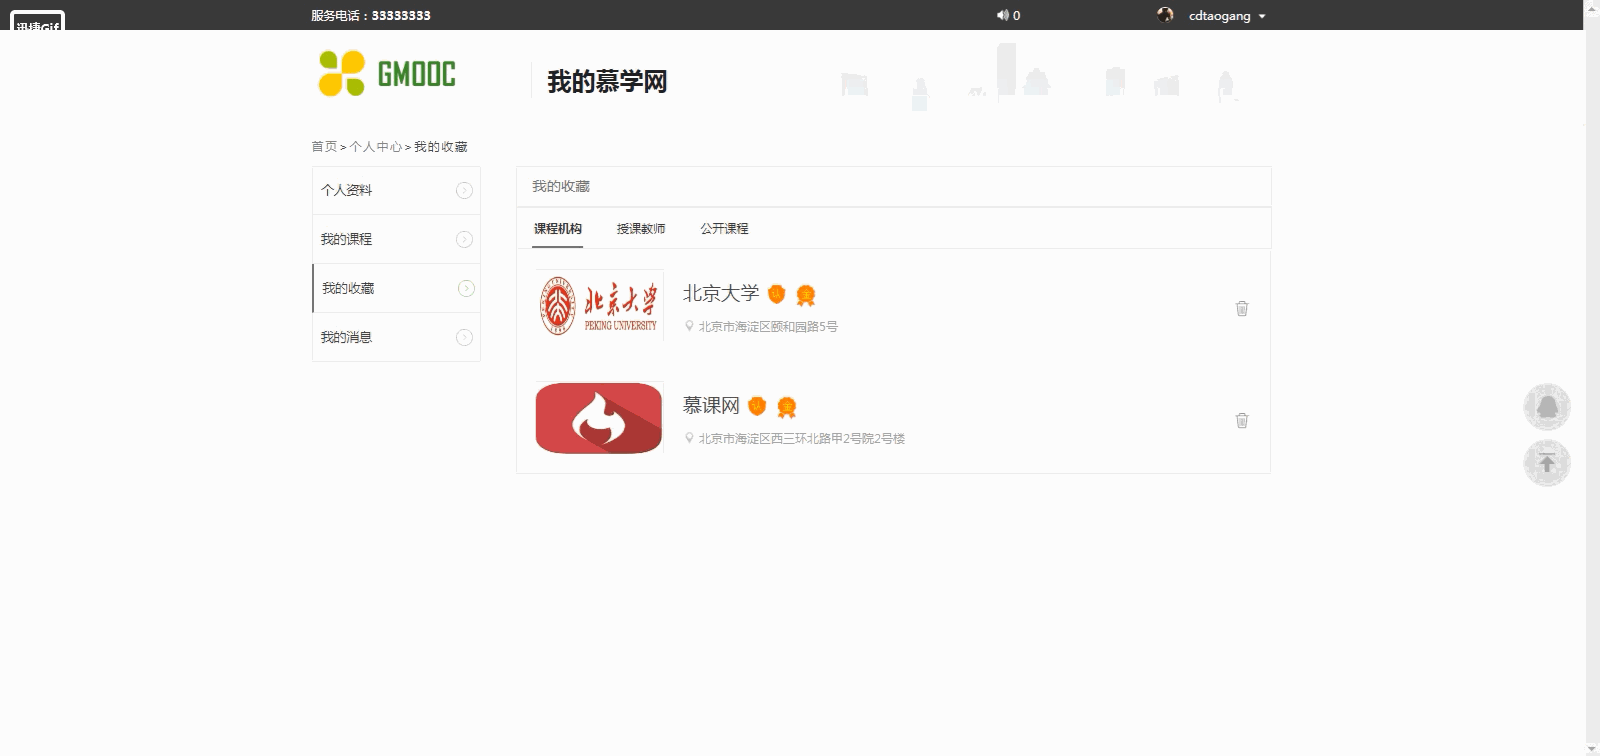Click the first orange badge beside 慕课网

(x=757, y=406)
